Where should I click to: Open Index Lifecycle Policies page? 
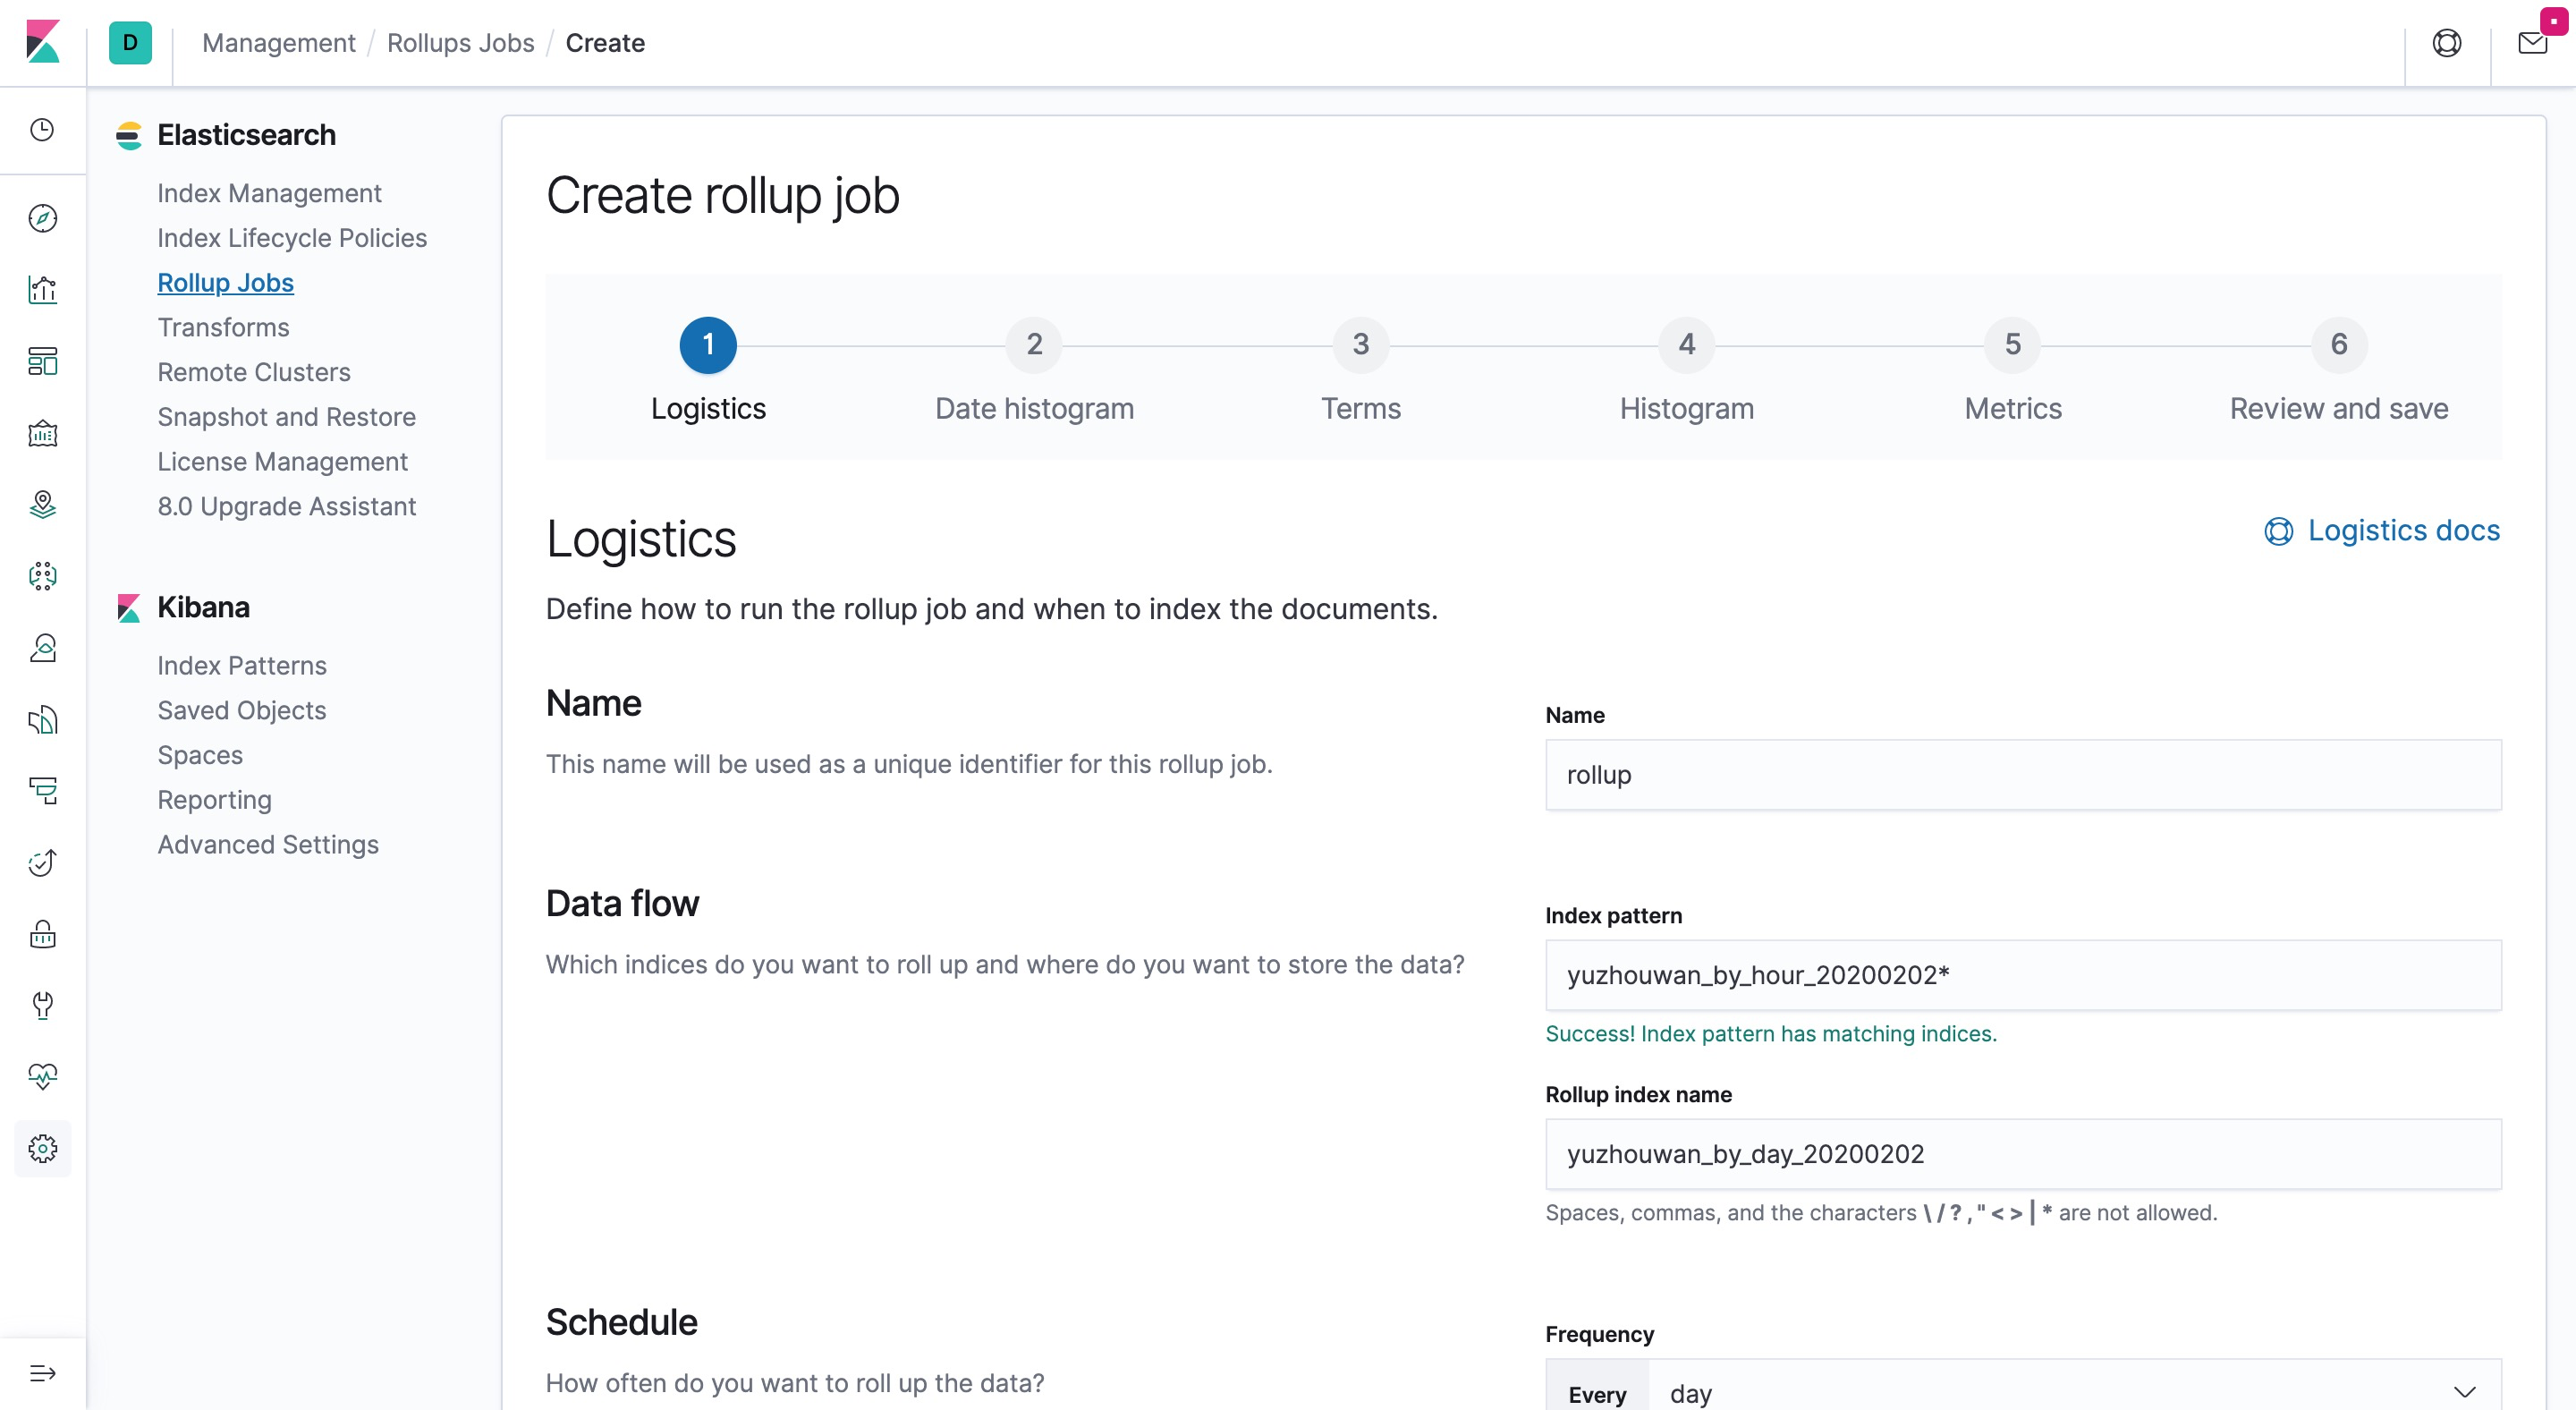pyautogui.click(x=292, y=238)
